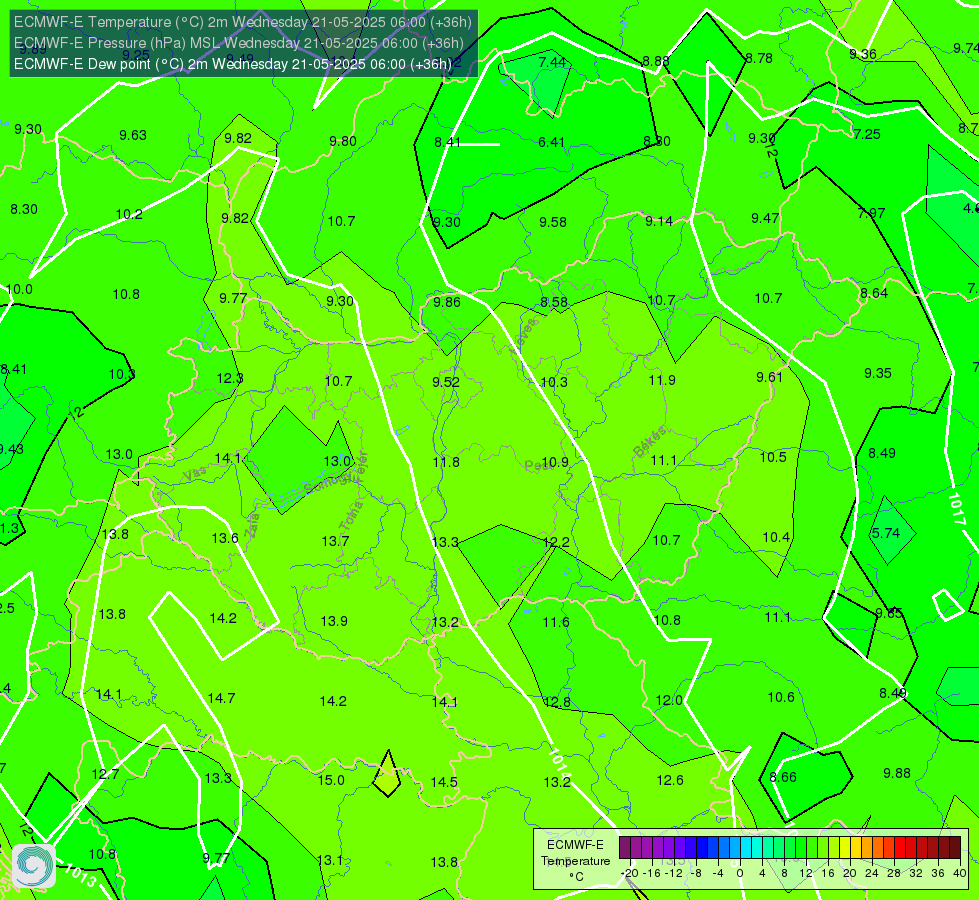Click the 14.7 temperature value
Viewport: 979px width, 900px height.
tap(221, 698)
